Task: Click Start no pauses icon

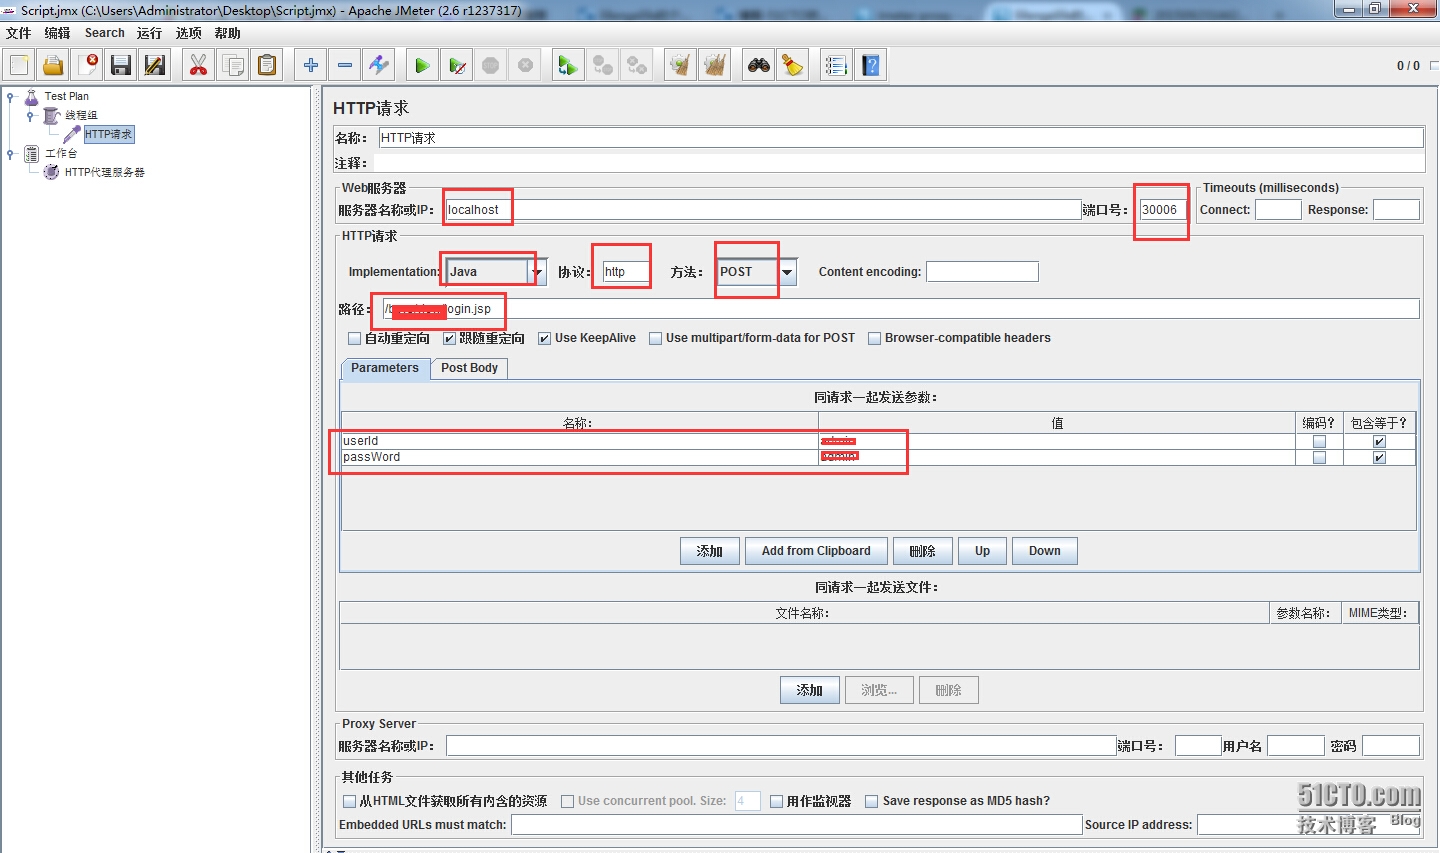Action: tap(457, 65)
